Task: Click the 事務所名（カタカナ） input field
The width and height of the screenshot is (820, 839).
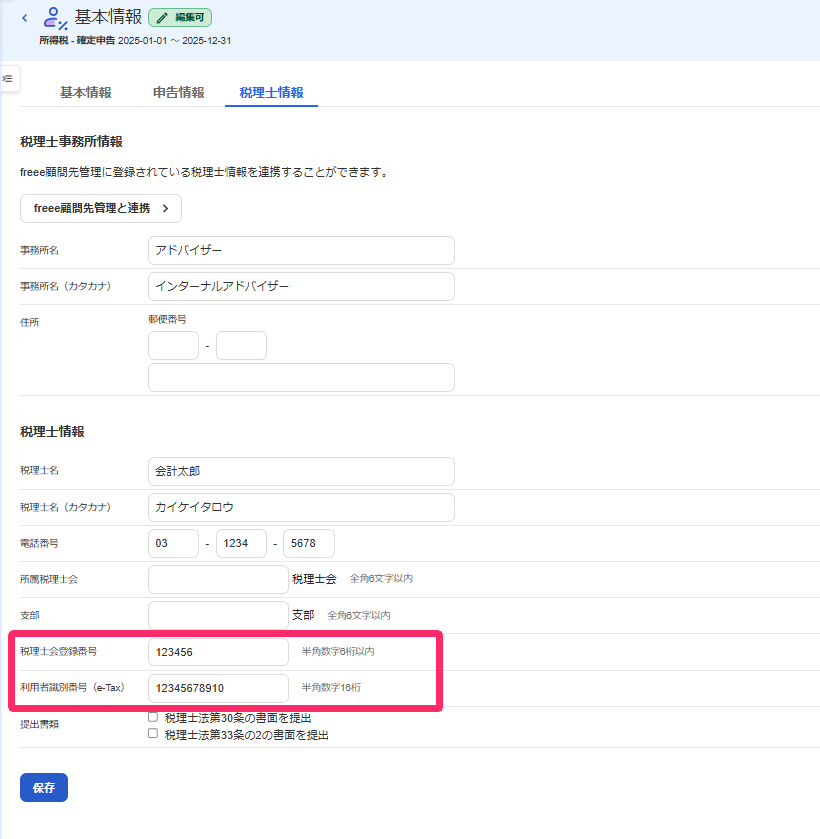Action: coord(301,286)
